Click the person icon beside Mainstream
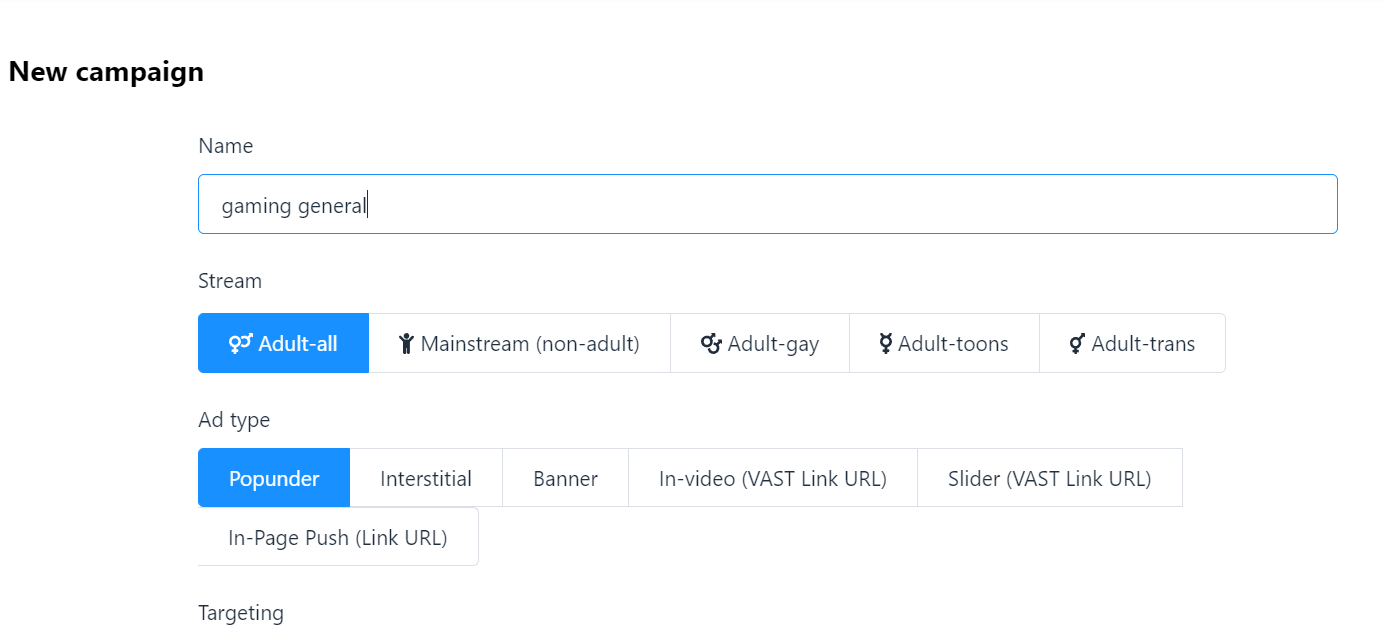This screenshot has height=641, width=1384. click(x=405, y=344)
